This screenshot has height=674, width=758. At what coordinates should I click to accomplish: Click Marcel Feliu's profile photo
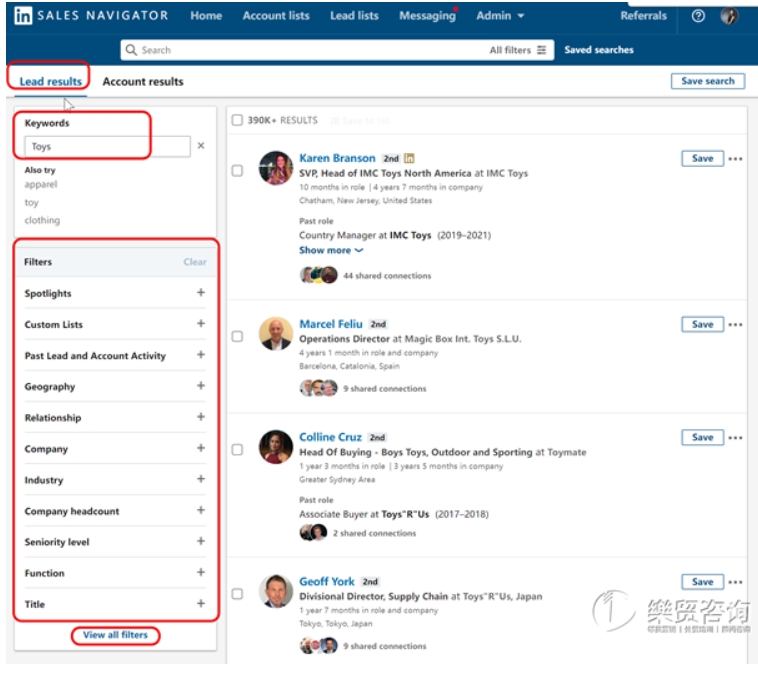276,334
